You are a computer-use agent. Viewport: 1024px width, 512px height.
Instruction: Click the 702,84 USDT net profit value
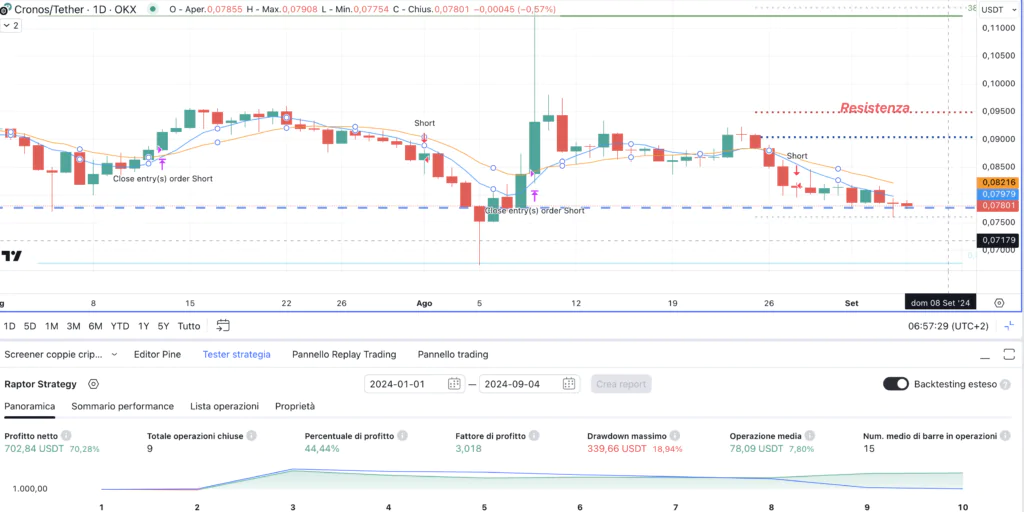click(35, 449)
